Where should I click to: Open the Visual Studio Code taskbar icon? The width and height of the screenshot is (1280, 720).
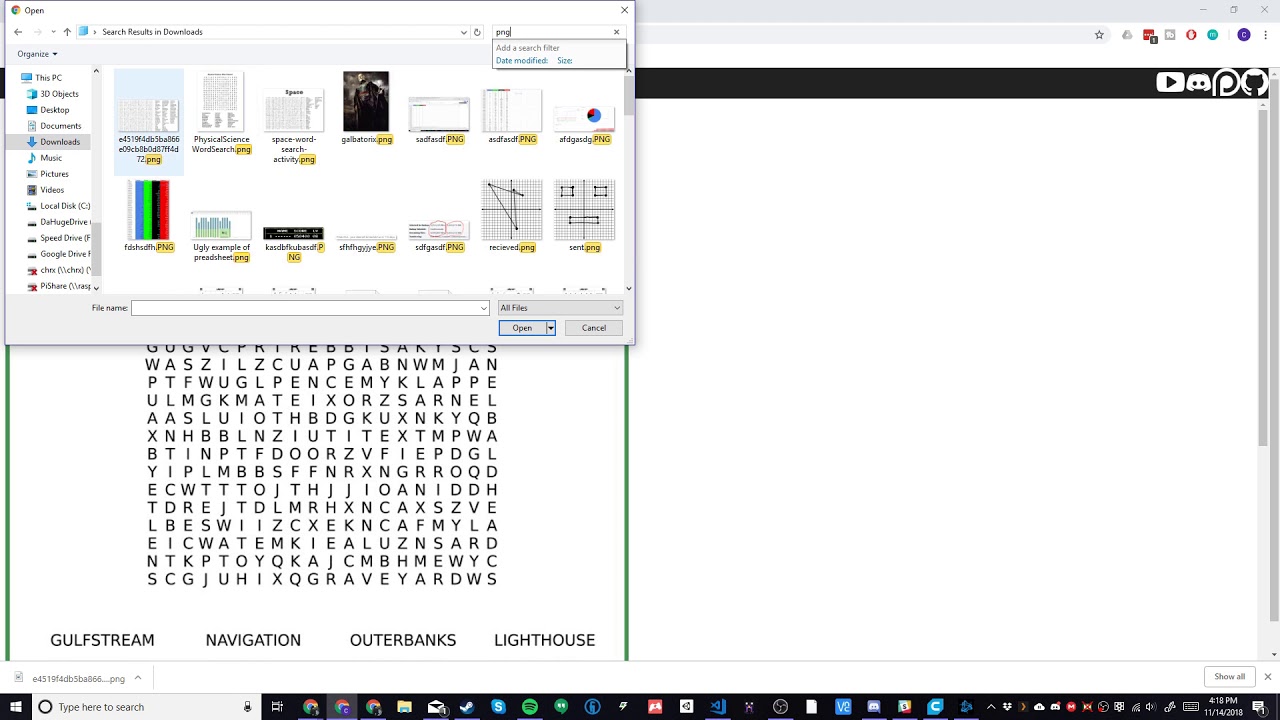pos(717,707)
